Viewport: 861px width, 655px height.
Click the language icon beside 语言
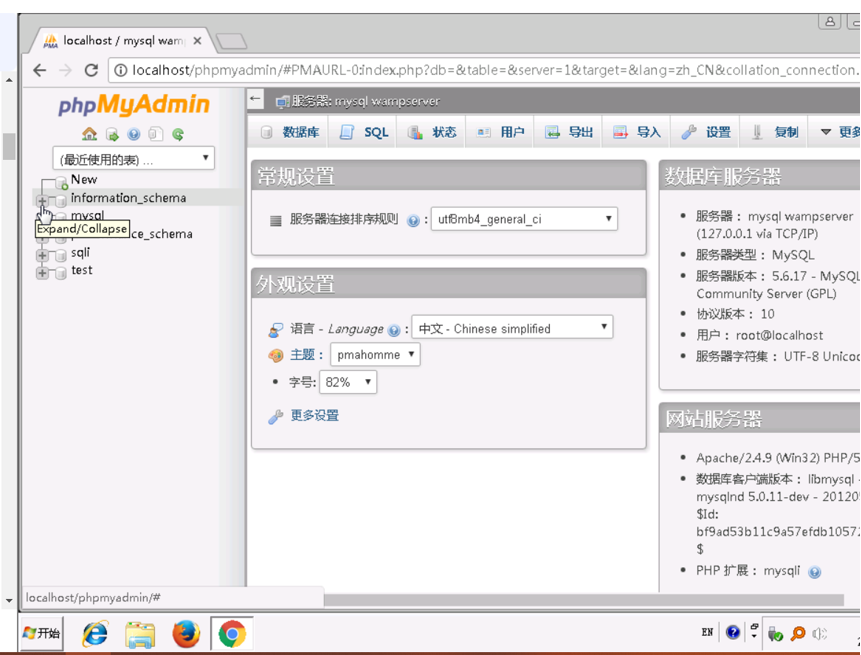(x=276, y=330)
